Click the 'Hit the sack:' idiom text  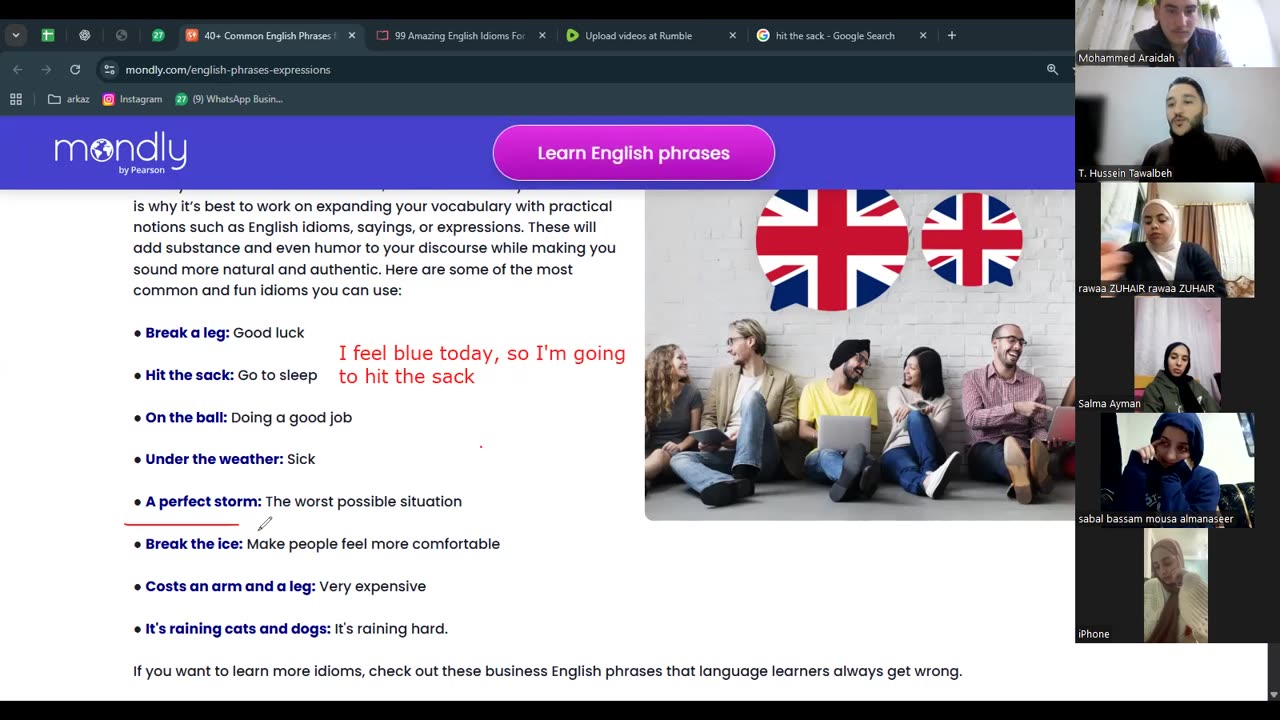(x=190, y=375)
